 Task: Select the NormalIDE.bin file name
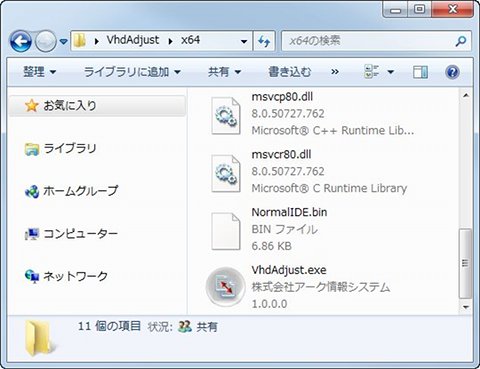289,212
